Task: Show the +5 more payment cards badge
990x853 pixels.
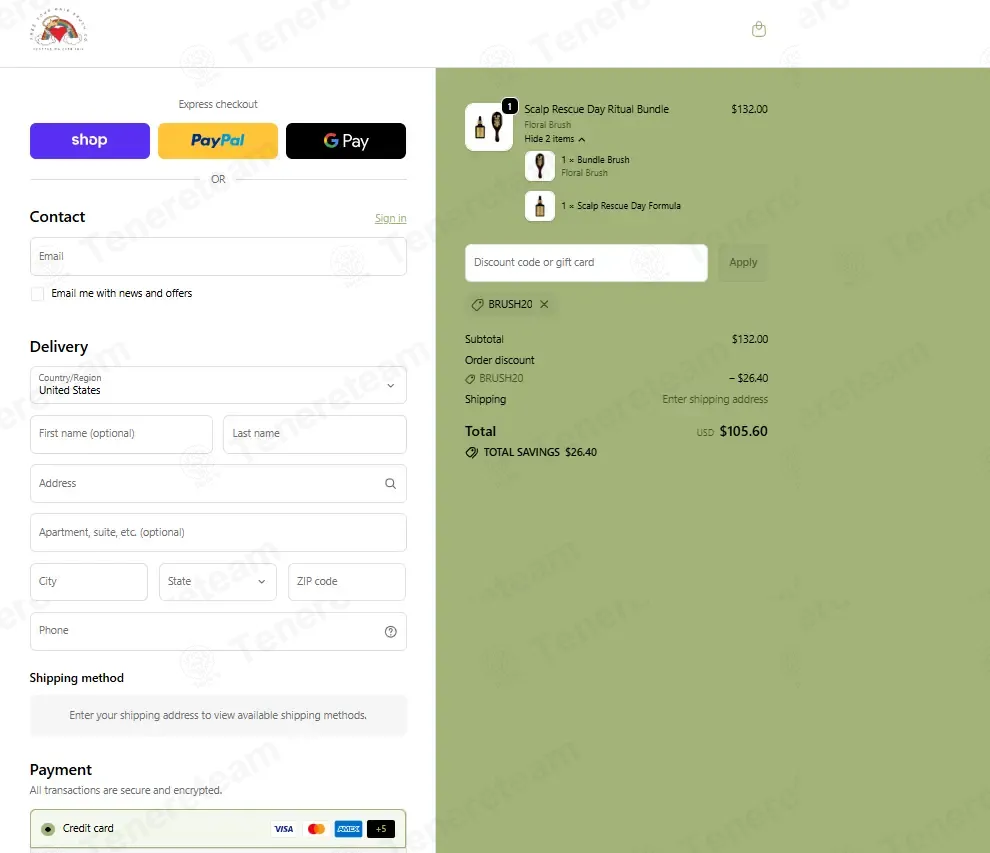Action: 381,829
